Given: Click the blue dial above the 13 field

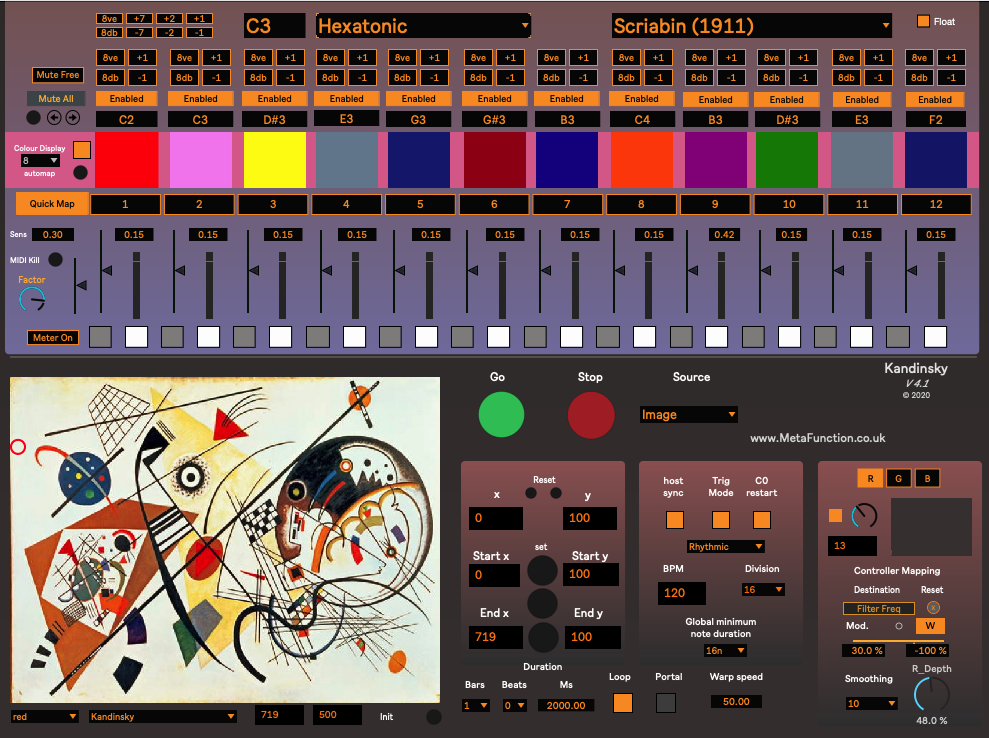Looking at the screenshot, I should pyautogui.click(x=864, y=516).
